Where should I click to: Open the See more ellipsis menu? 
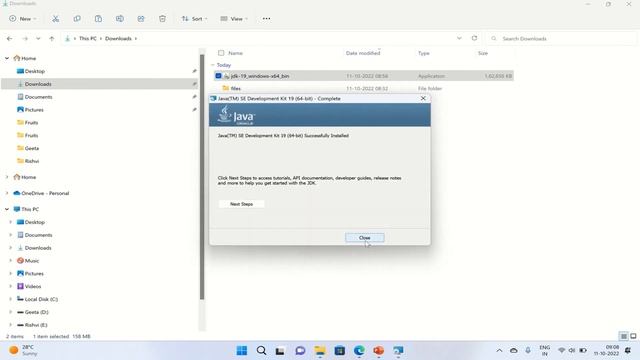click(x=267, y=19)
